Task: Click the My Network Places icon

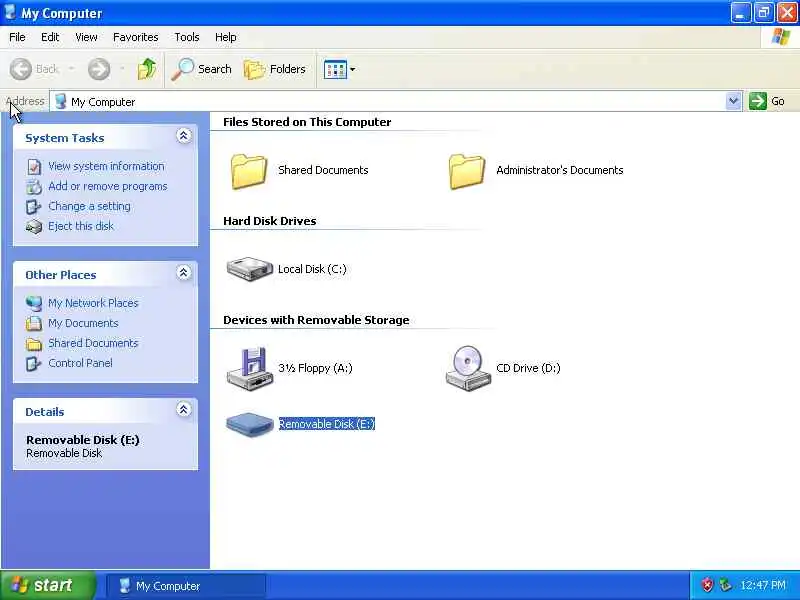Action: click(x=34, y=304)
